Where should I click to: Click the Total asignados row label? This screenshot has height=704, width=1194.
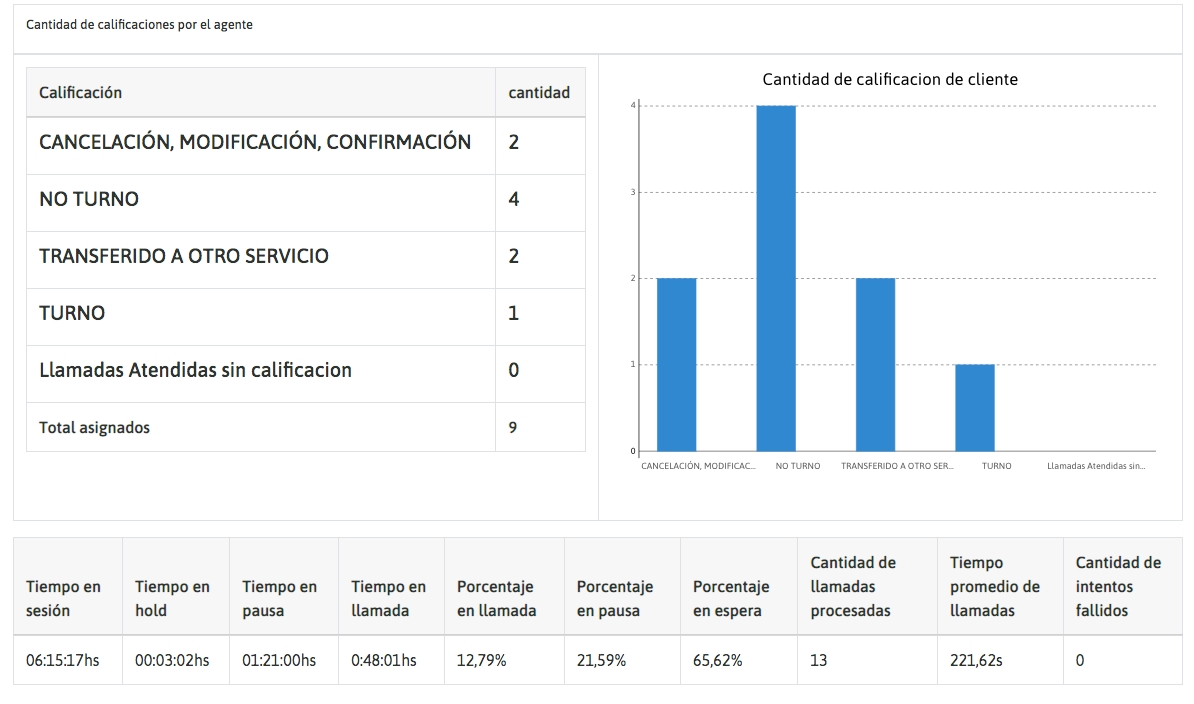tap(94, 427)
